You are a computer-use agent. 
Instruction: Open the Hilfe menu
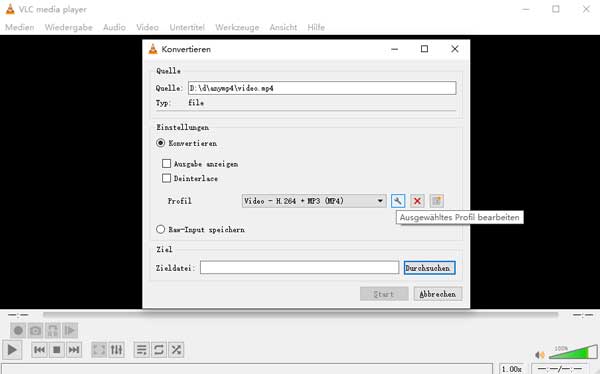click(x=316, y=28)
